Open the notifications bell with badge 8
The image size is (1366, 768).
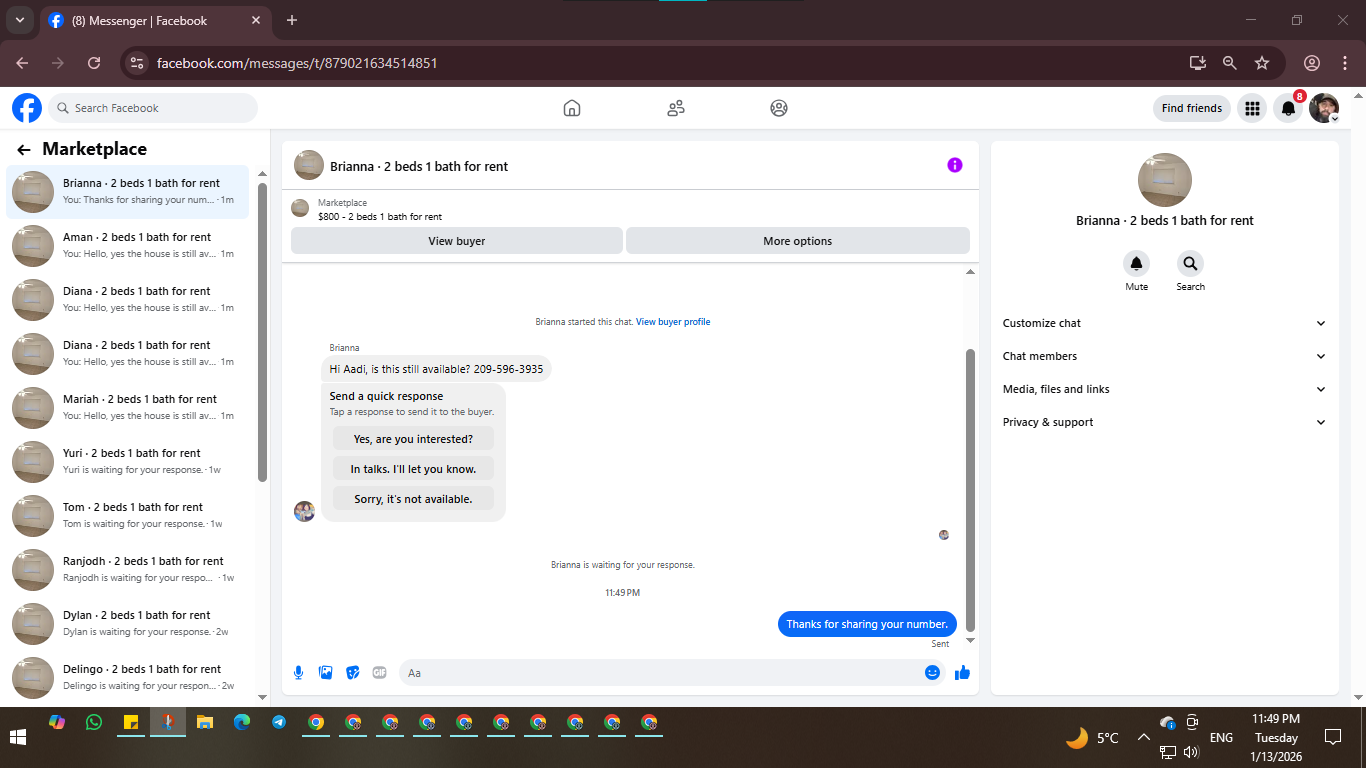point(1289,108)
